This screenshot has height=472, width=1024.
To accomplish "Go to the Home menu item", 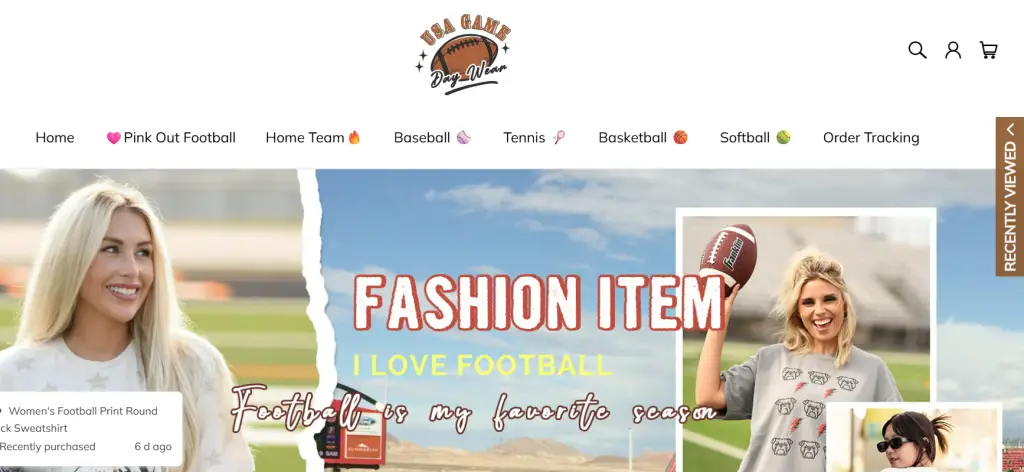I will tap(55, 138).
